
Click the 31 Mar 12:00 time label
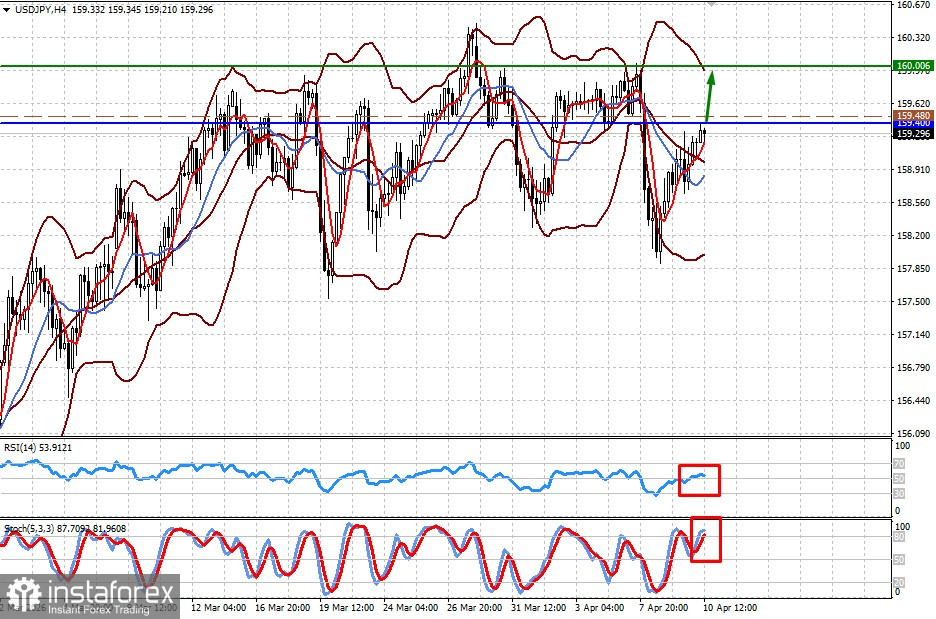click(x=538, y=608)
